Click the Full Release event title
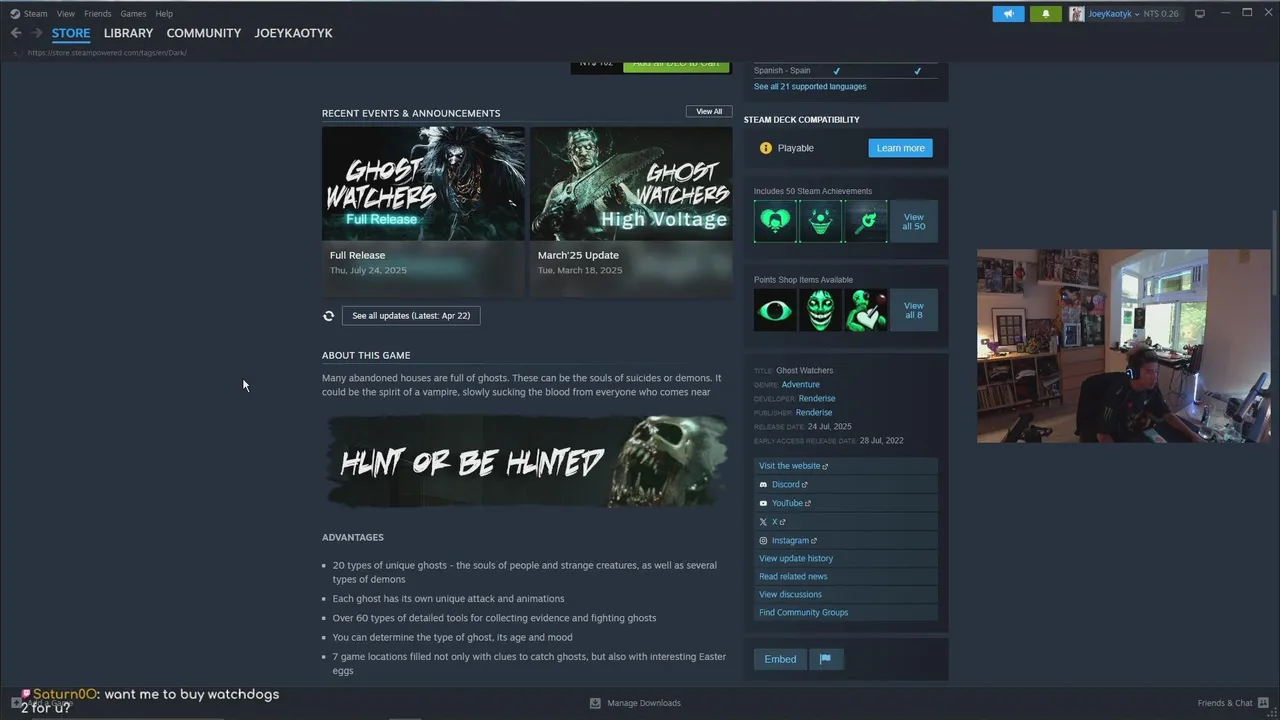The width and height of the screenshot is (1280, 720). tap(357, 255)
